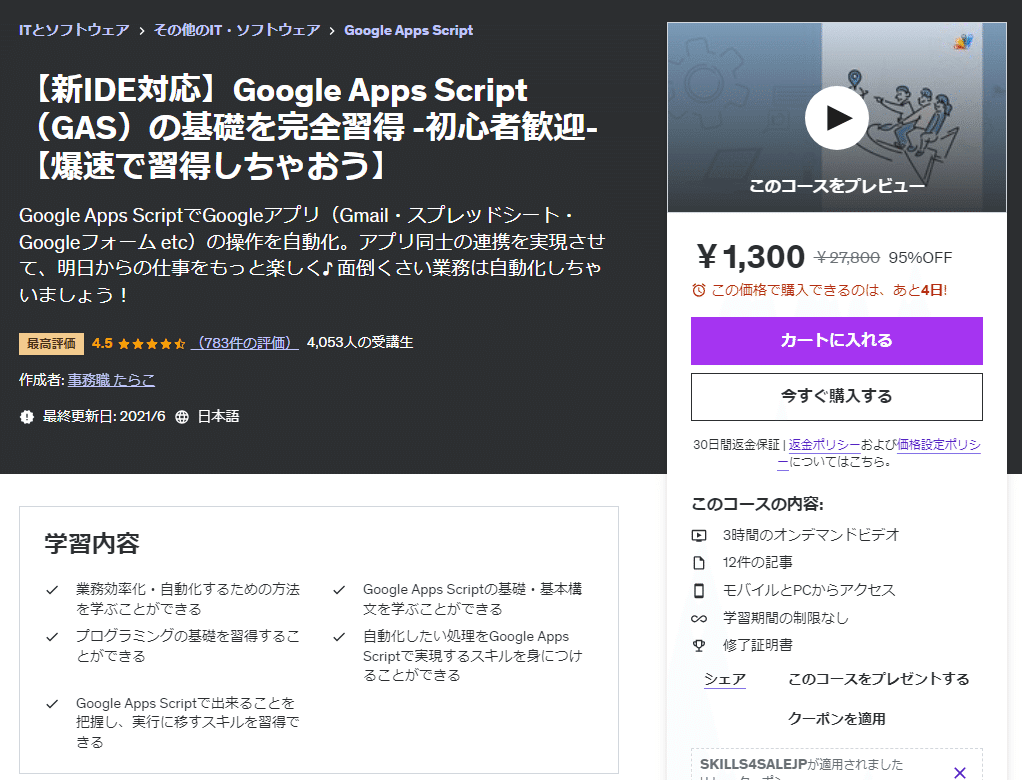Click the first breadcrumb chevron separator
1022x780 pixels.
[x=141, y=31]
